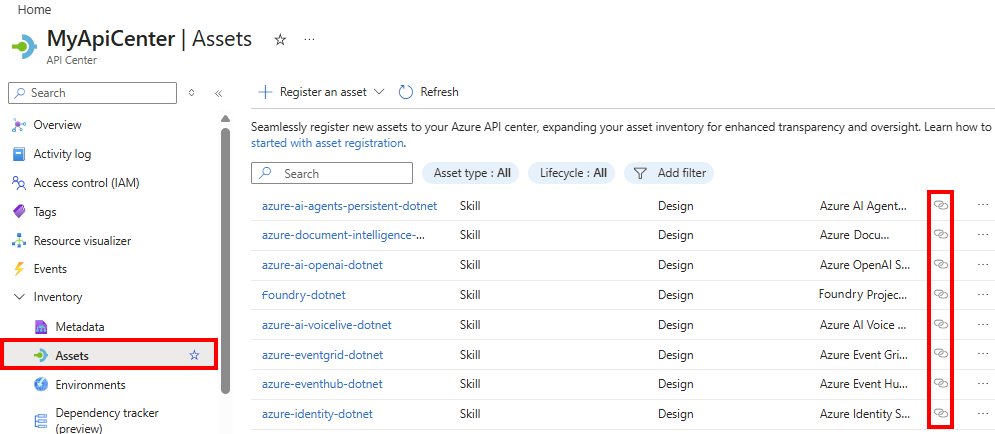Click the MyApiCenter API Center logo icon
995x434 pixels.
click(25, 47)
